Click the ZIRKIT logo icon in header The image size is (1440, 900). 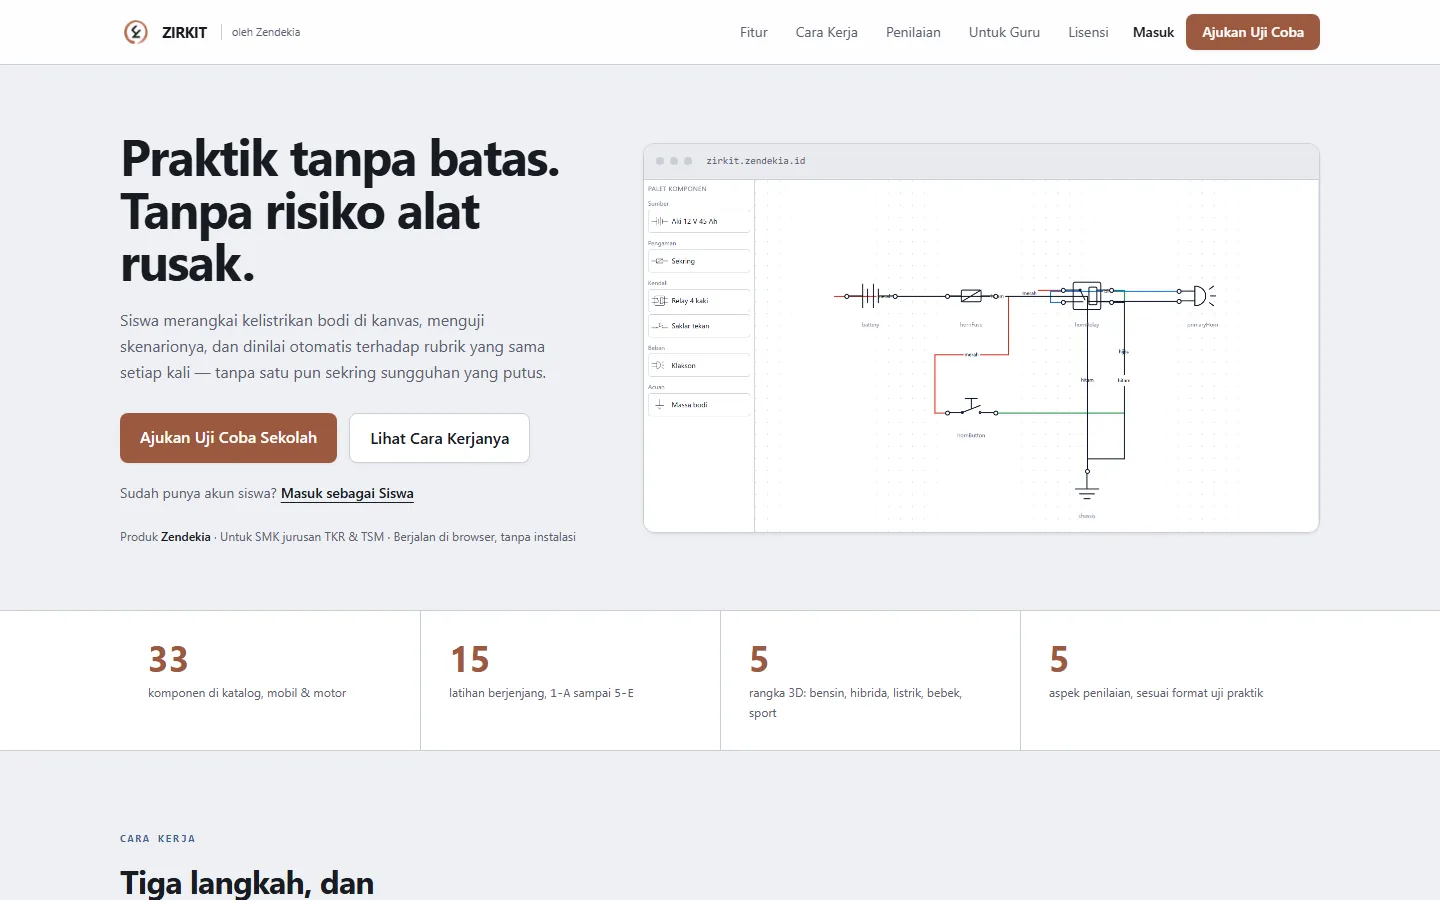[x=136, y=32]
